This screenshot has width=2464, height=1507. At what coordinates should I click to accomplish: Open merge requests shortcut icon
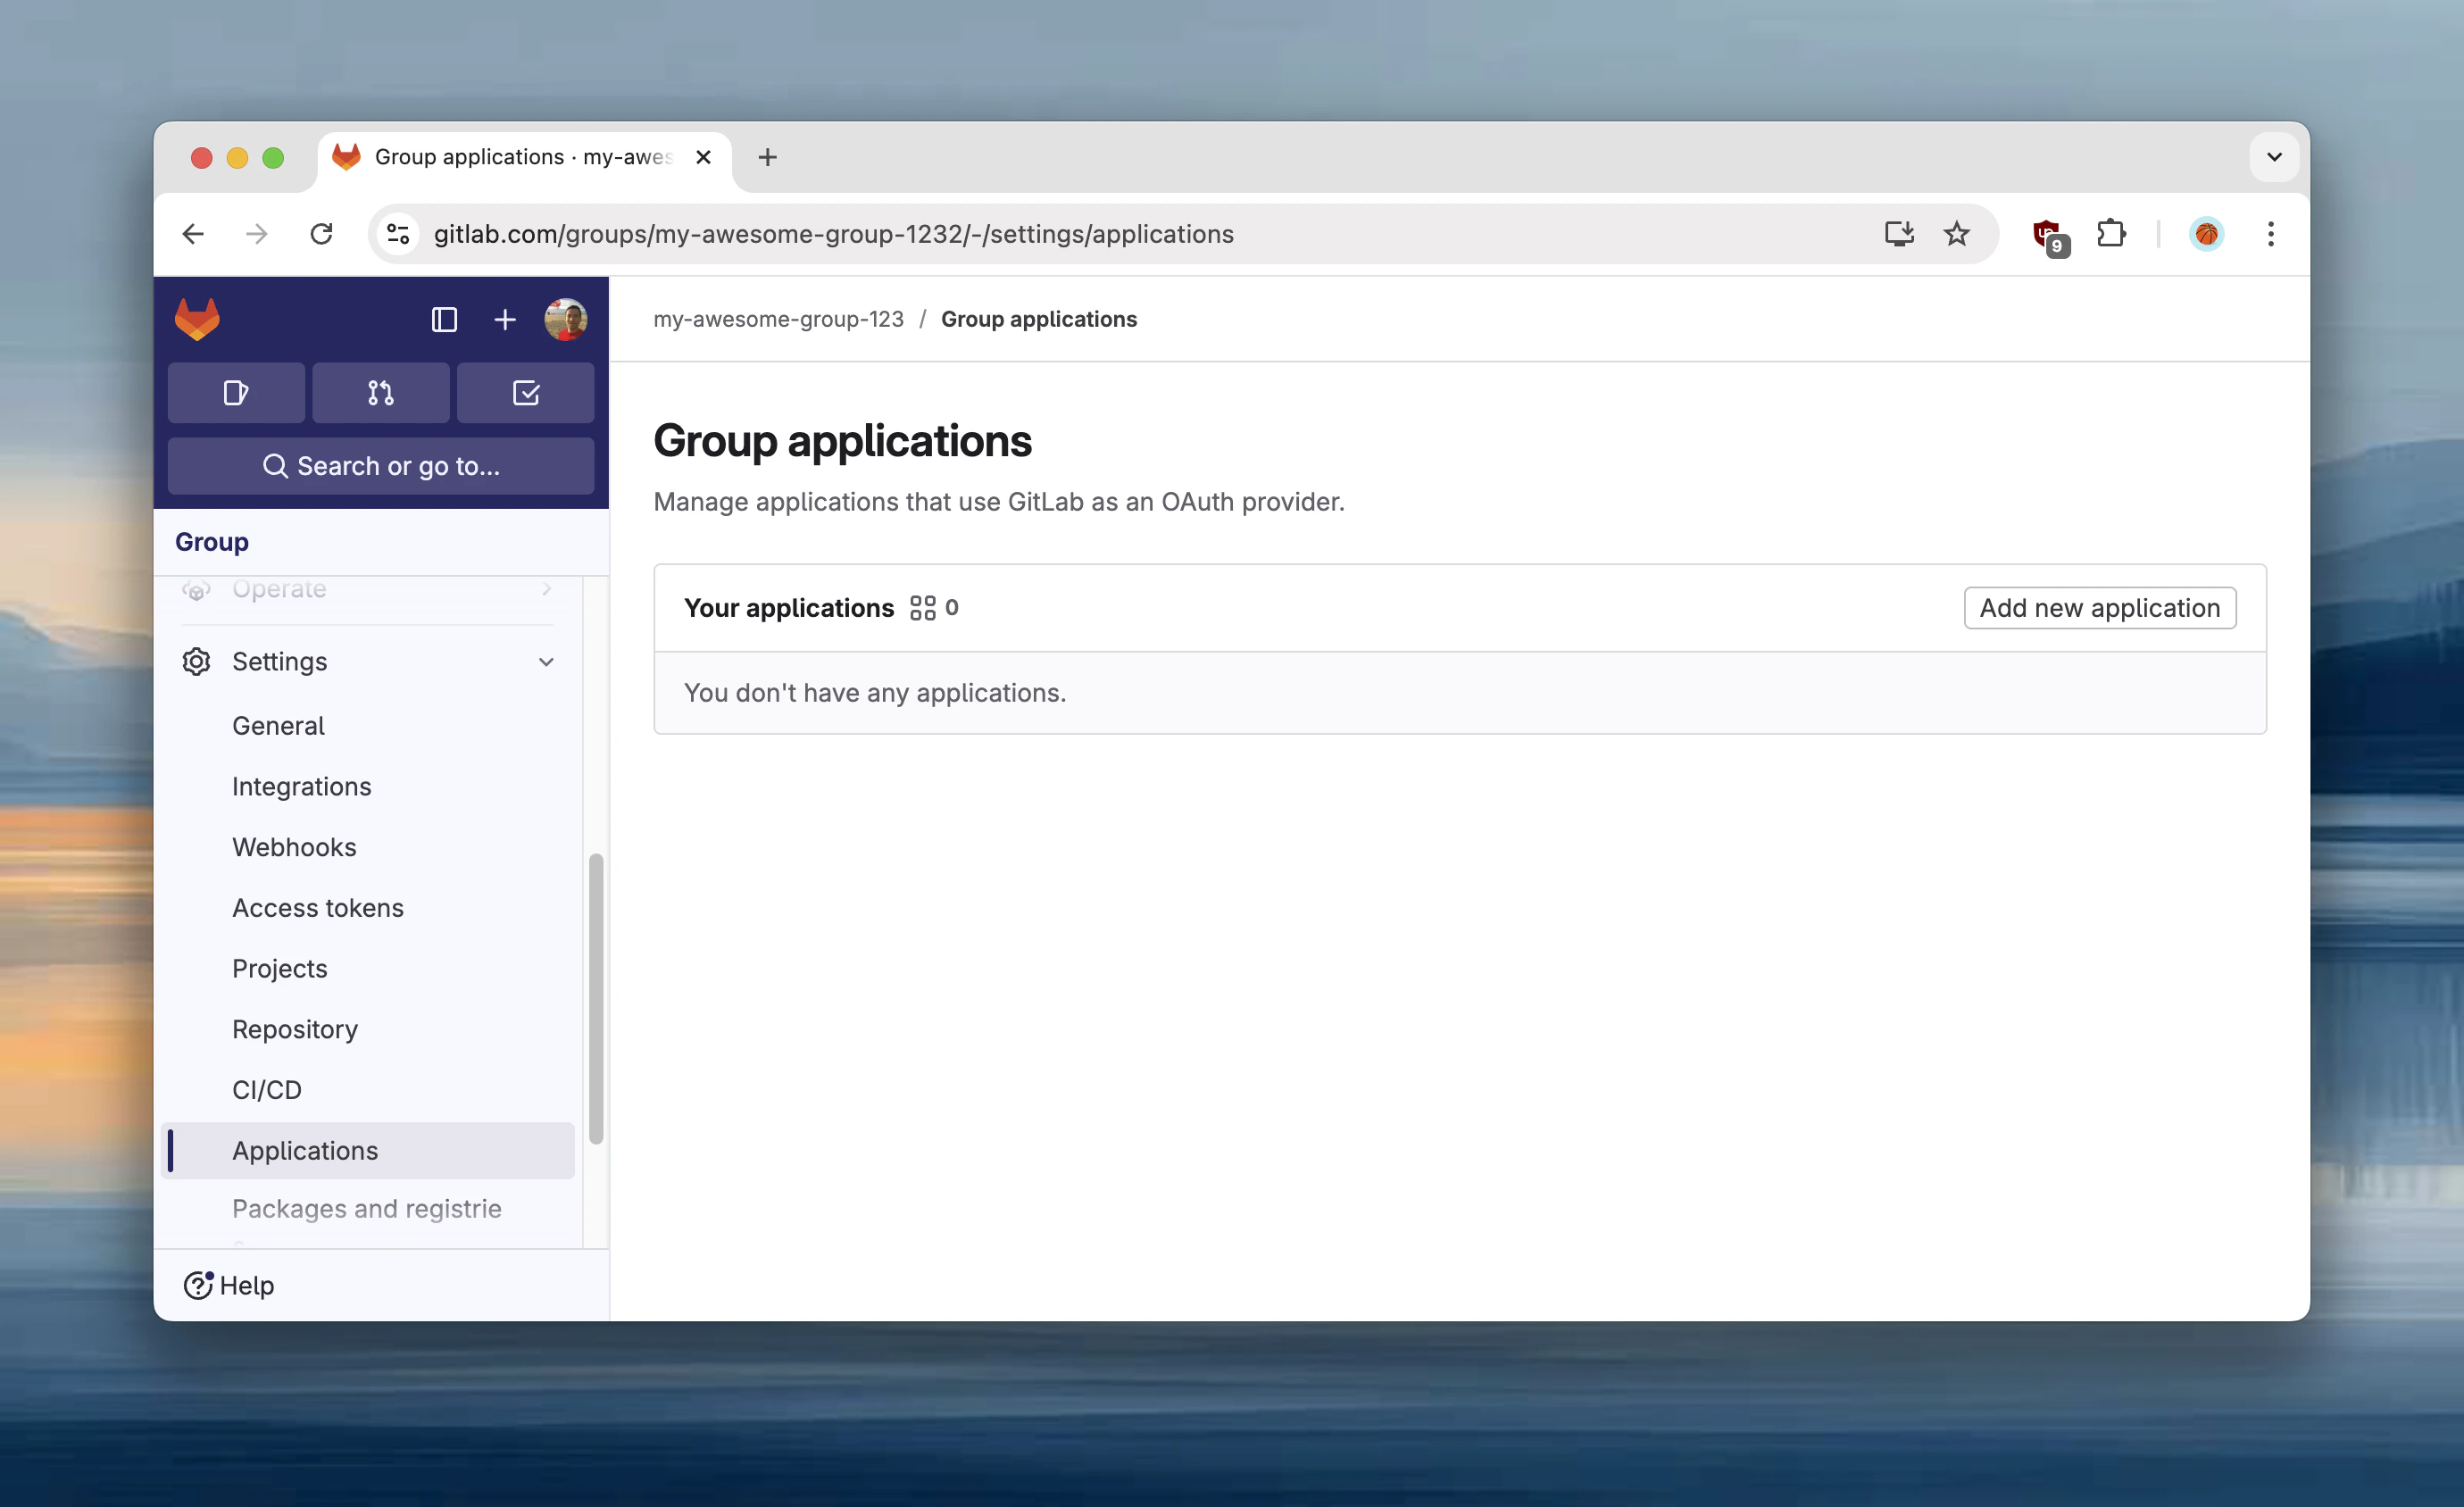point(381,393)
